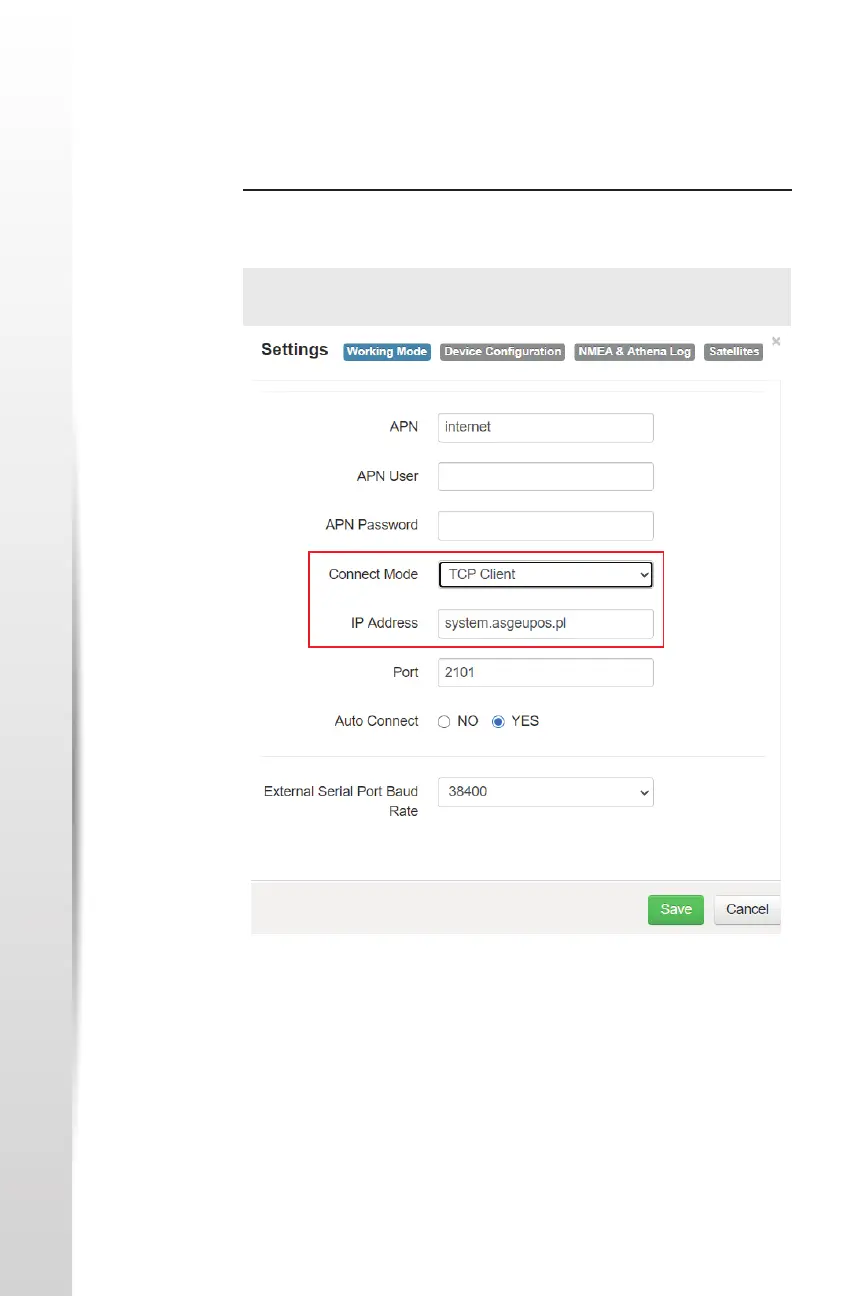The width and height of the screenshot is (864, 1296).
Task: Click the APN input field
Action: pos(546,427)
